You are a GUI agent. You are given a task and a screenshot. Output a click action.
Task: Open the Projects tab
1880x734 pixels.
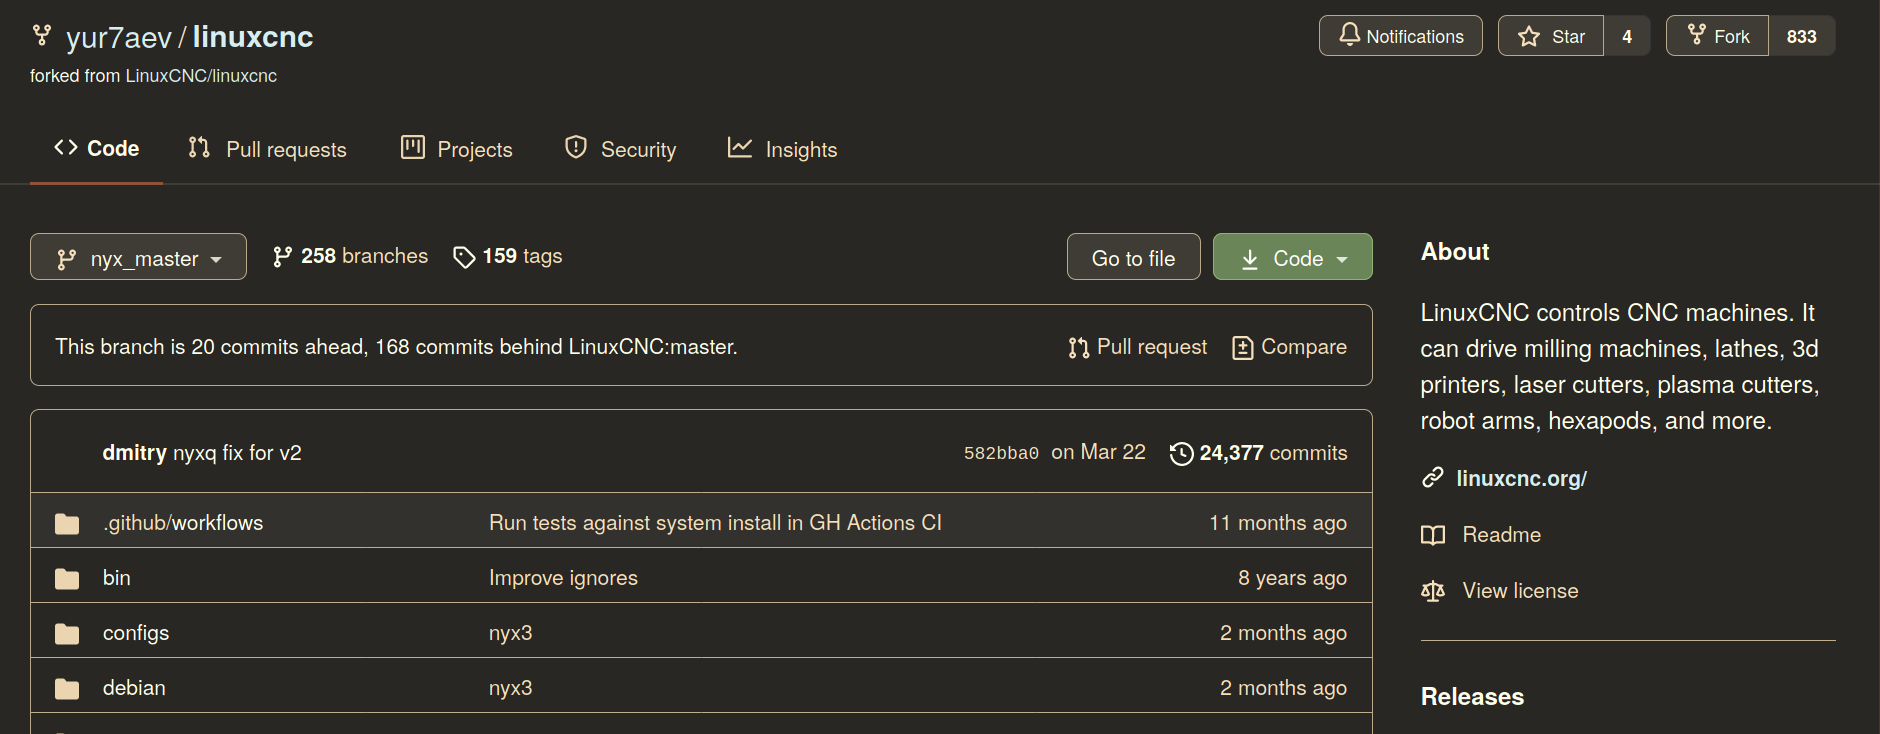pos(456,149)
